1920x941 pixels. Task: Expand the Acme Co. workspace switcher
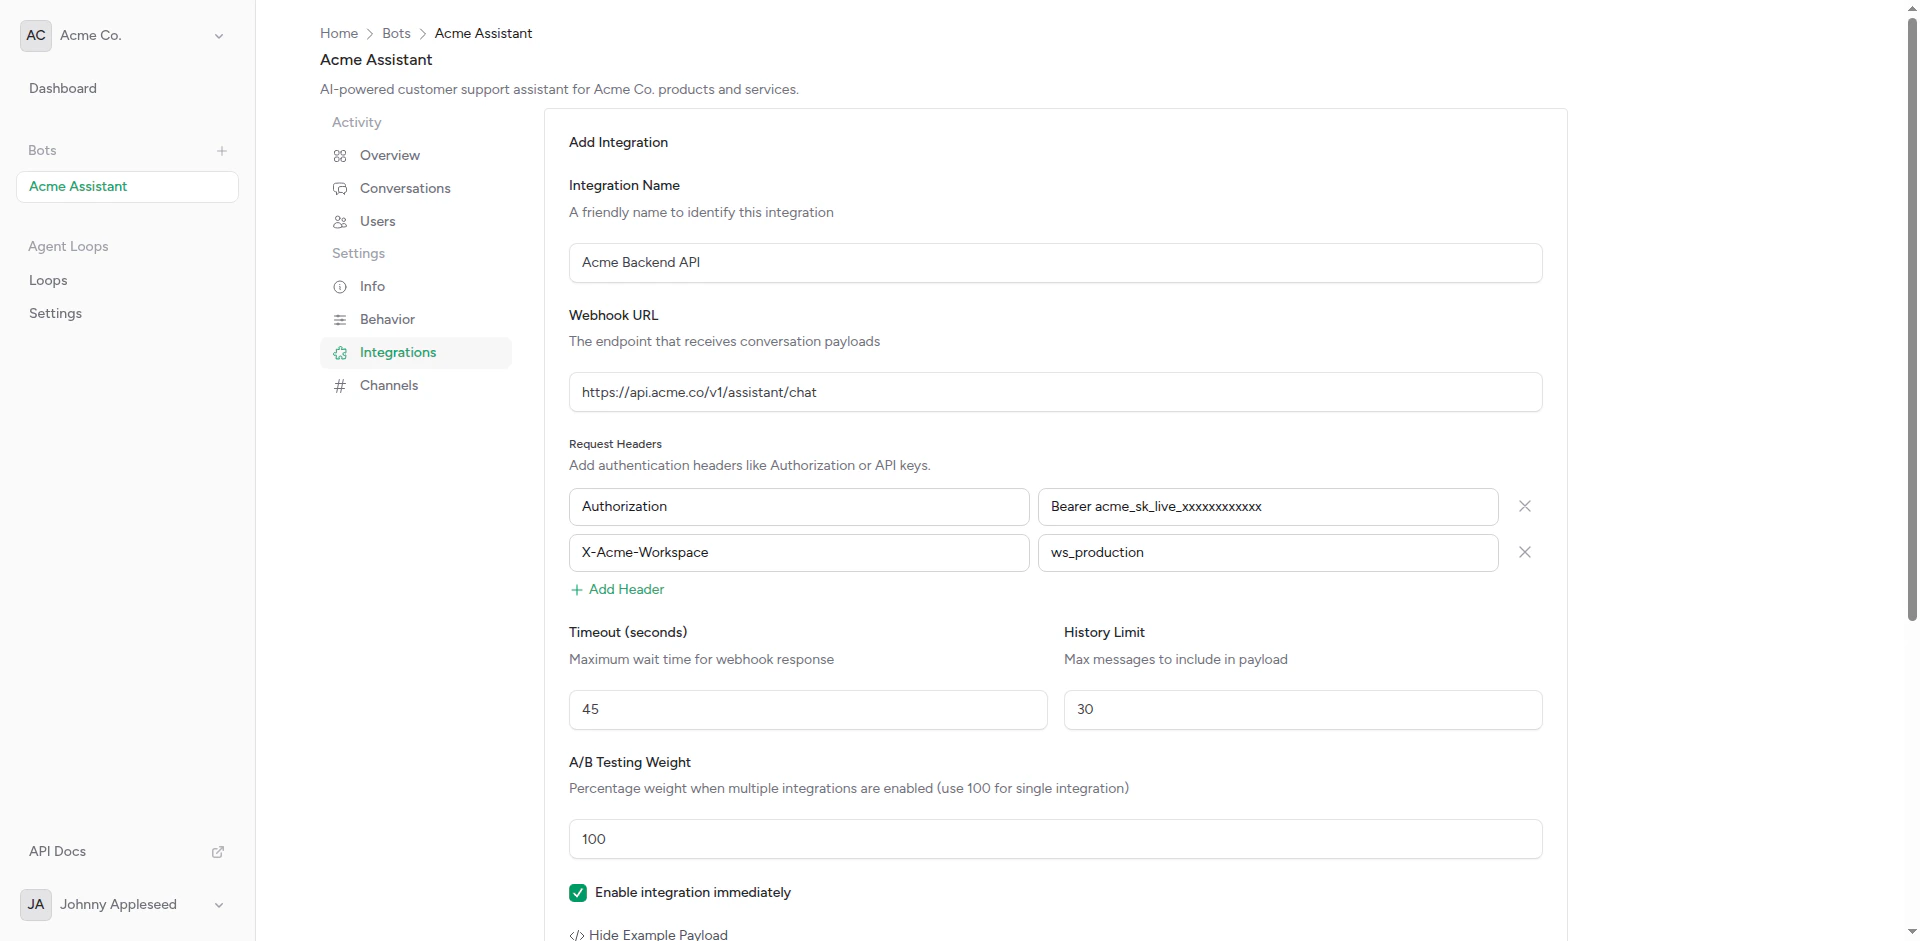tap(219, 35)
